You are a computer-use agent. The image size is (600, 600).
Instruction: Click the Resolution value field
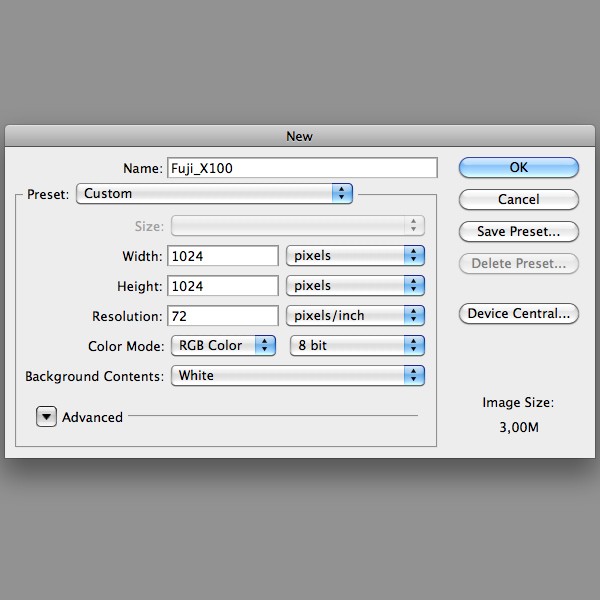[x=223, y=316]
